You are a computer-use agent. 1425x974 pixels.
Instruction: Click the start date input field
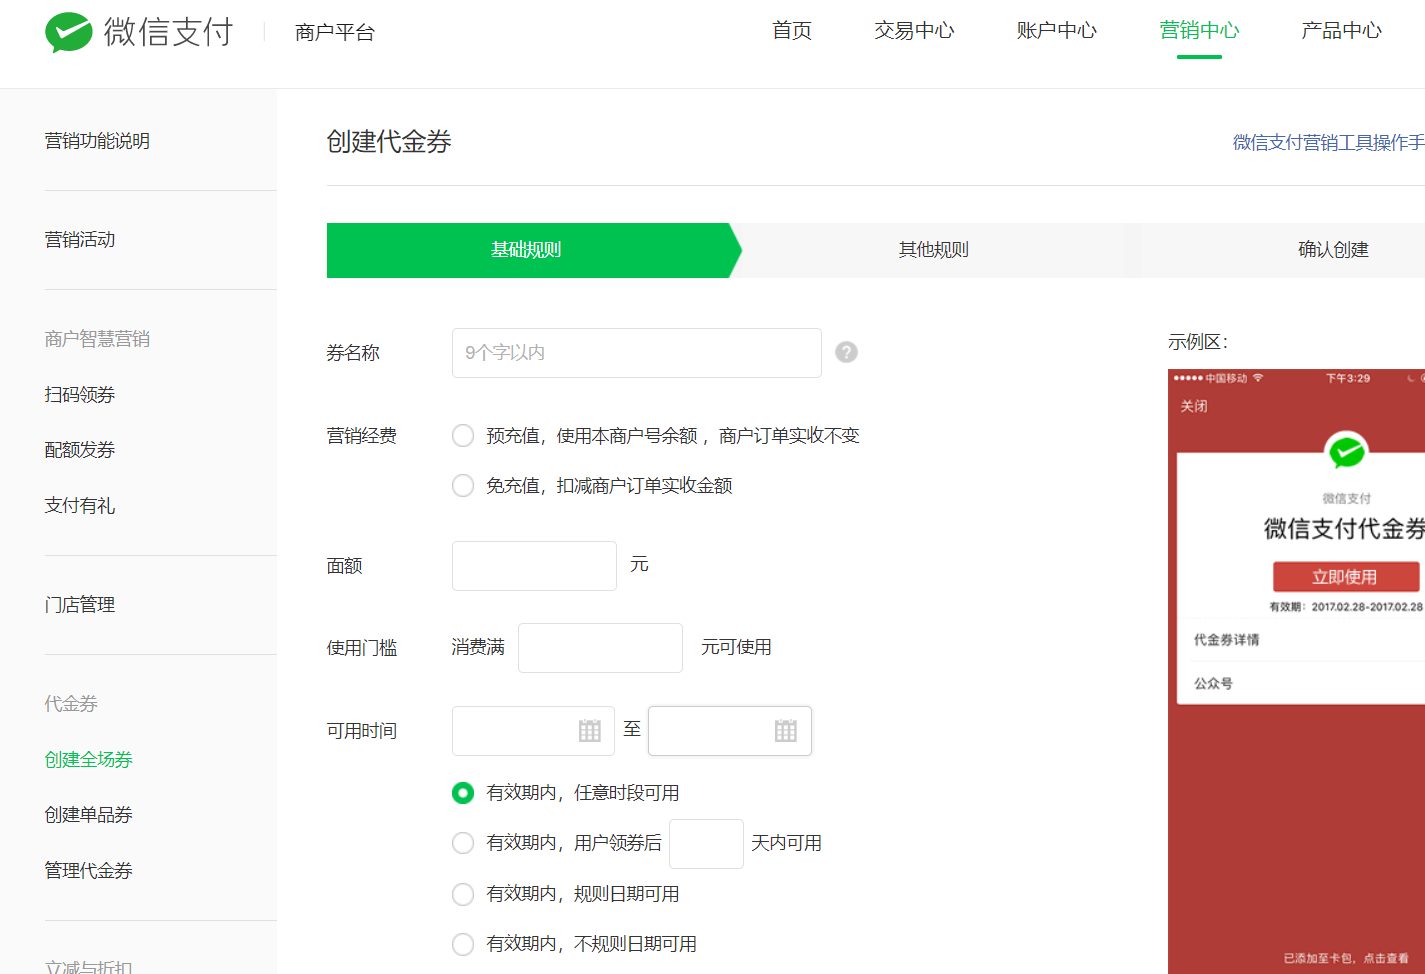tap(533, 731)
